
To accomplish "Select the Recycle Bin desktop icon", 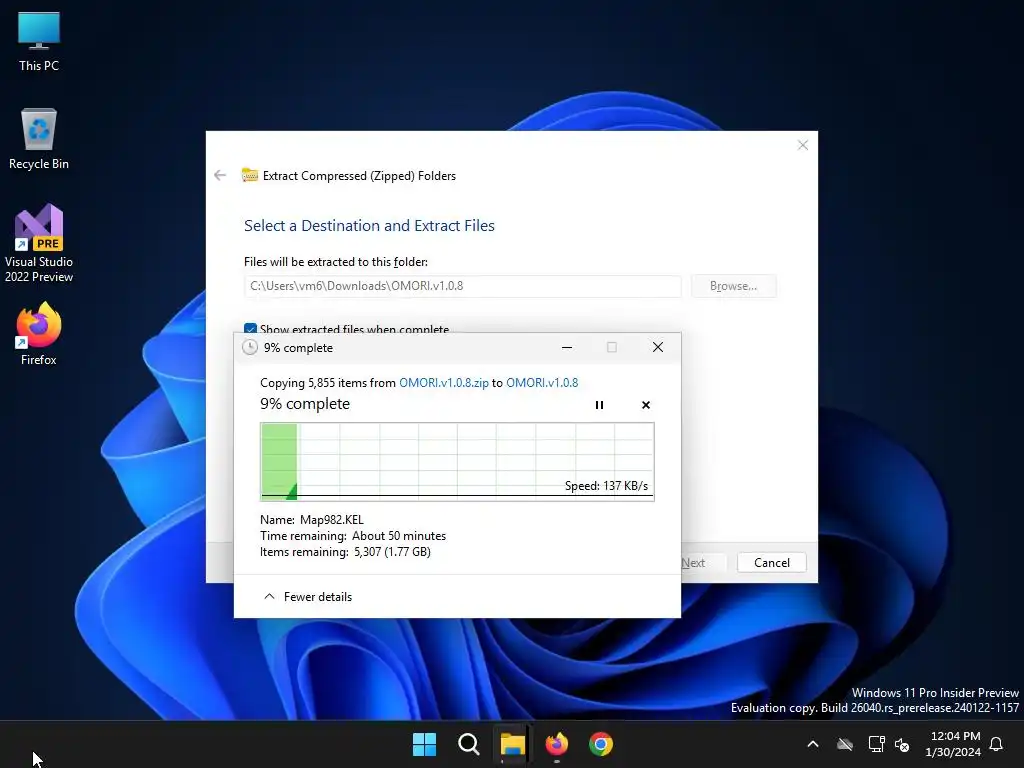I will [39, 139].
